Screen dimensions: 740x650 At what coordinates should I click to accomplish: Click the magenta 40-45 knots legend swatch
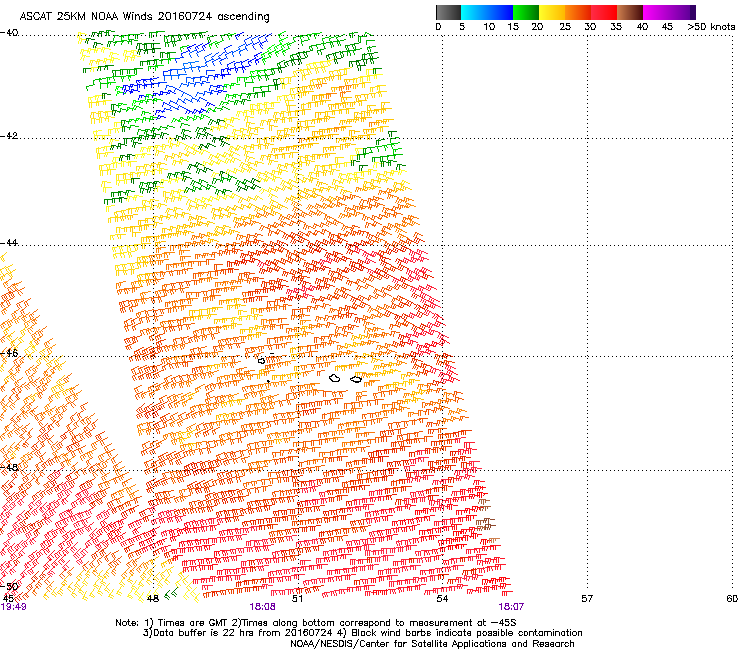point(656,12)
